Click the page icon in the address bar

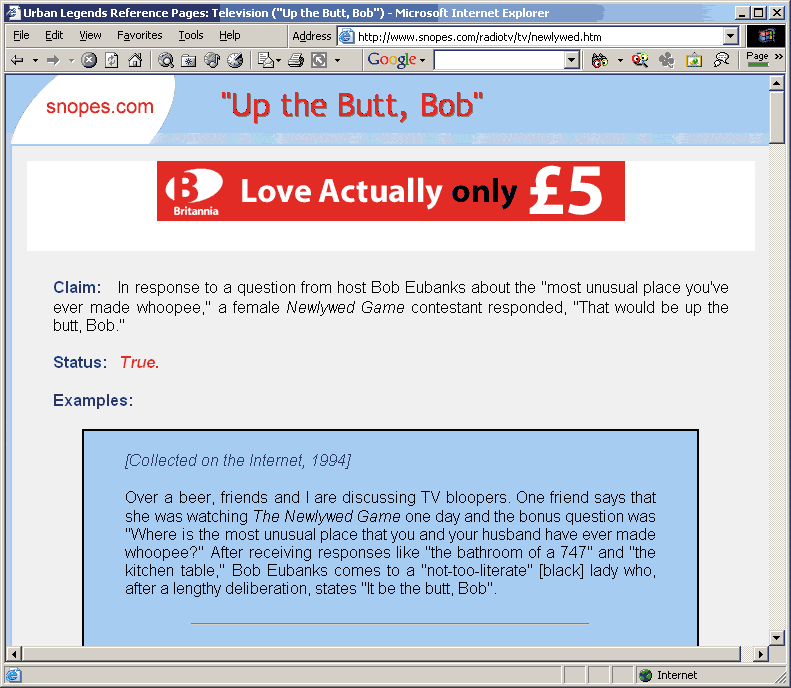[x=346, y=36]
